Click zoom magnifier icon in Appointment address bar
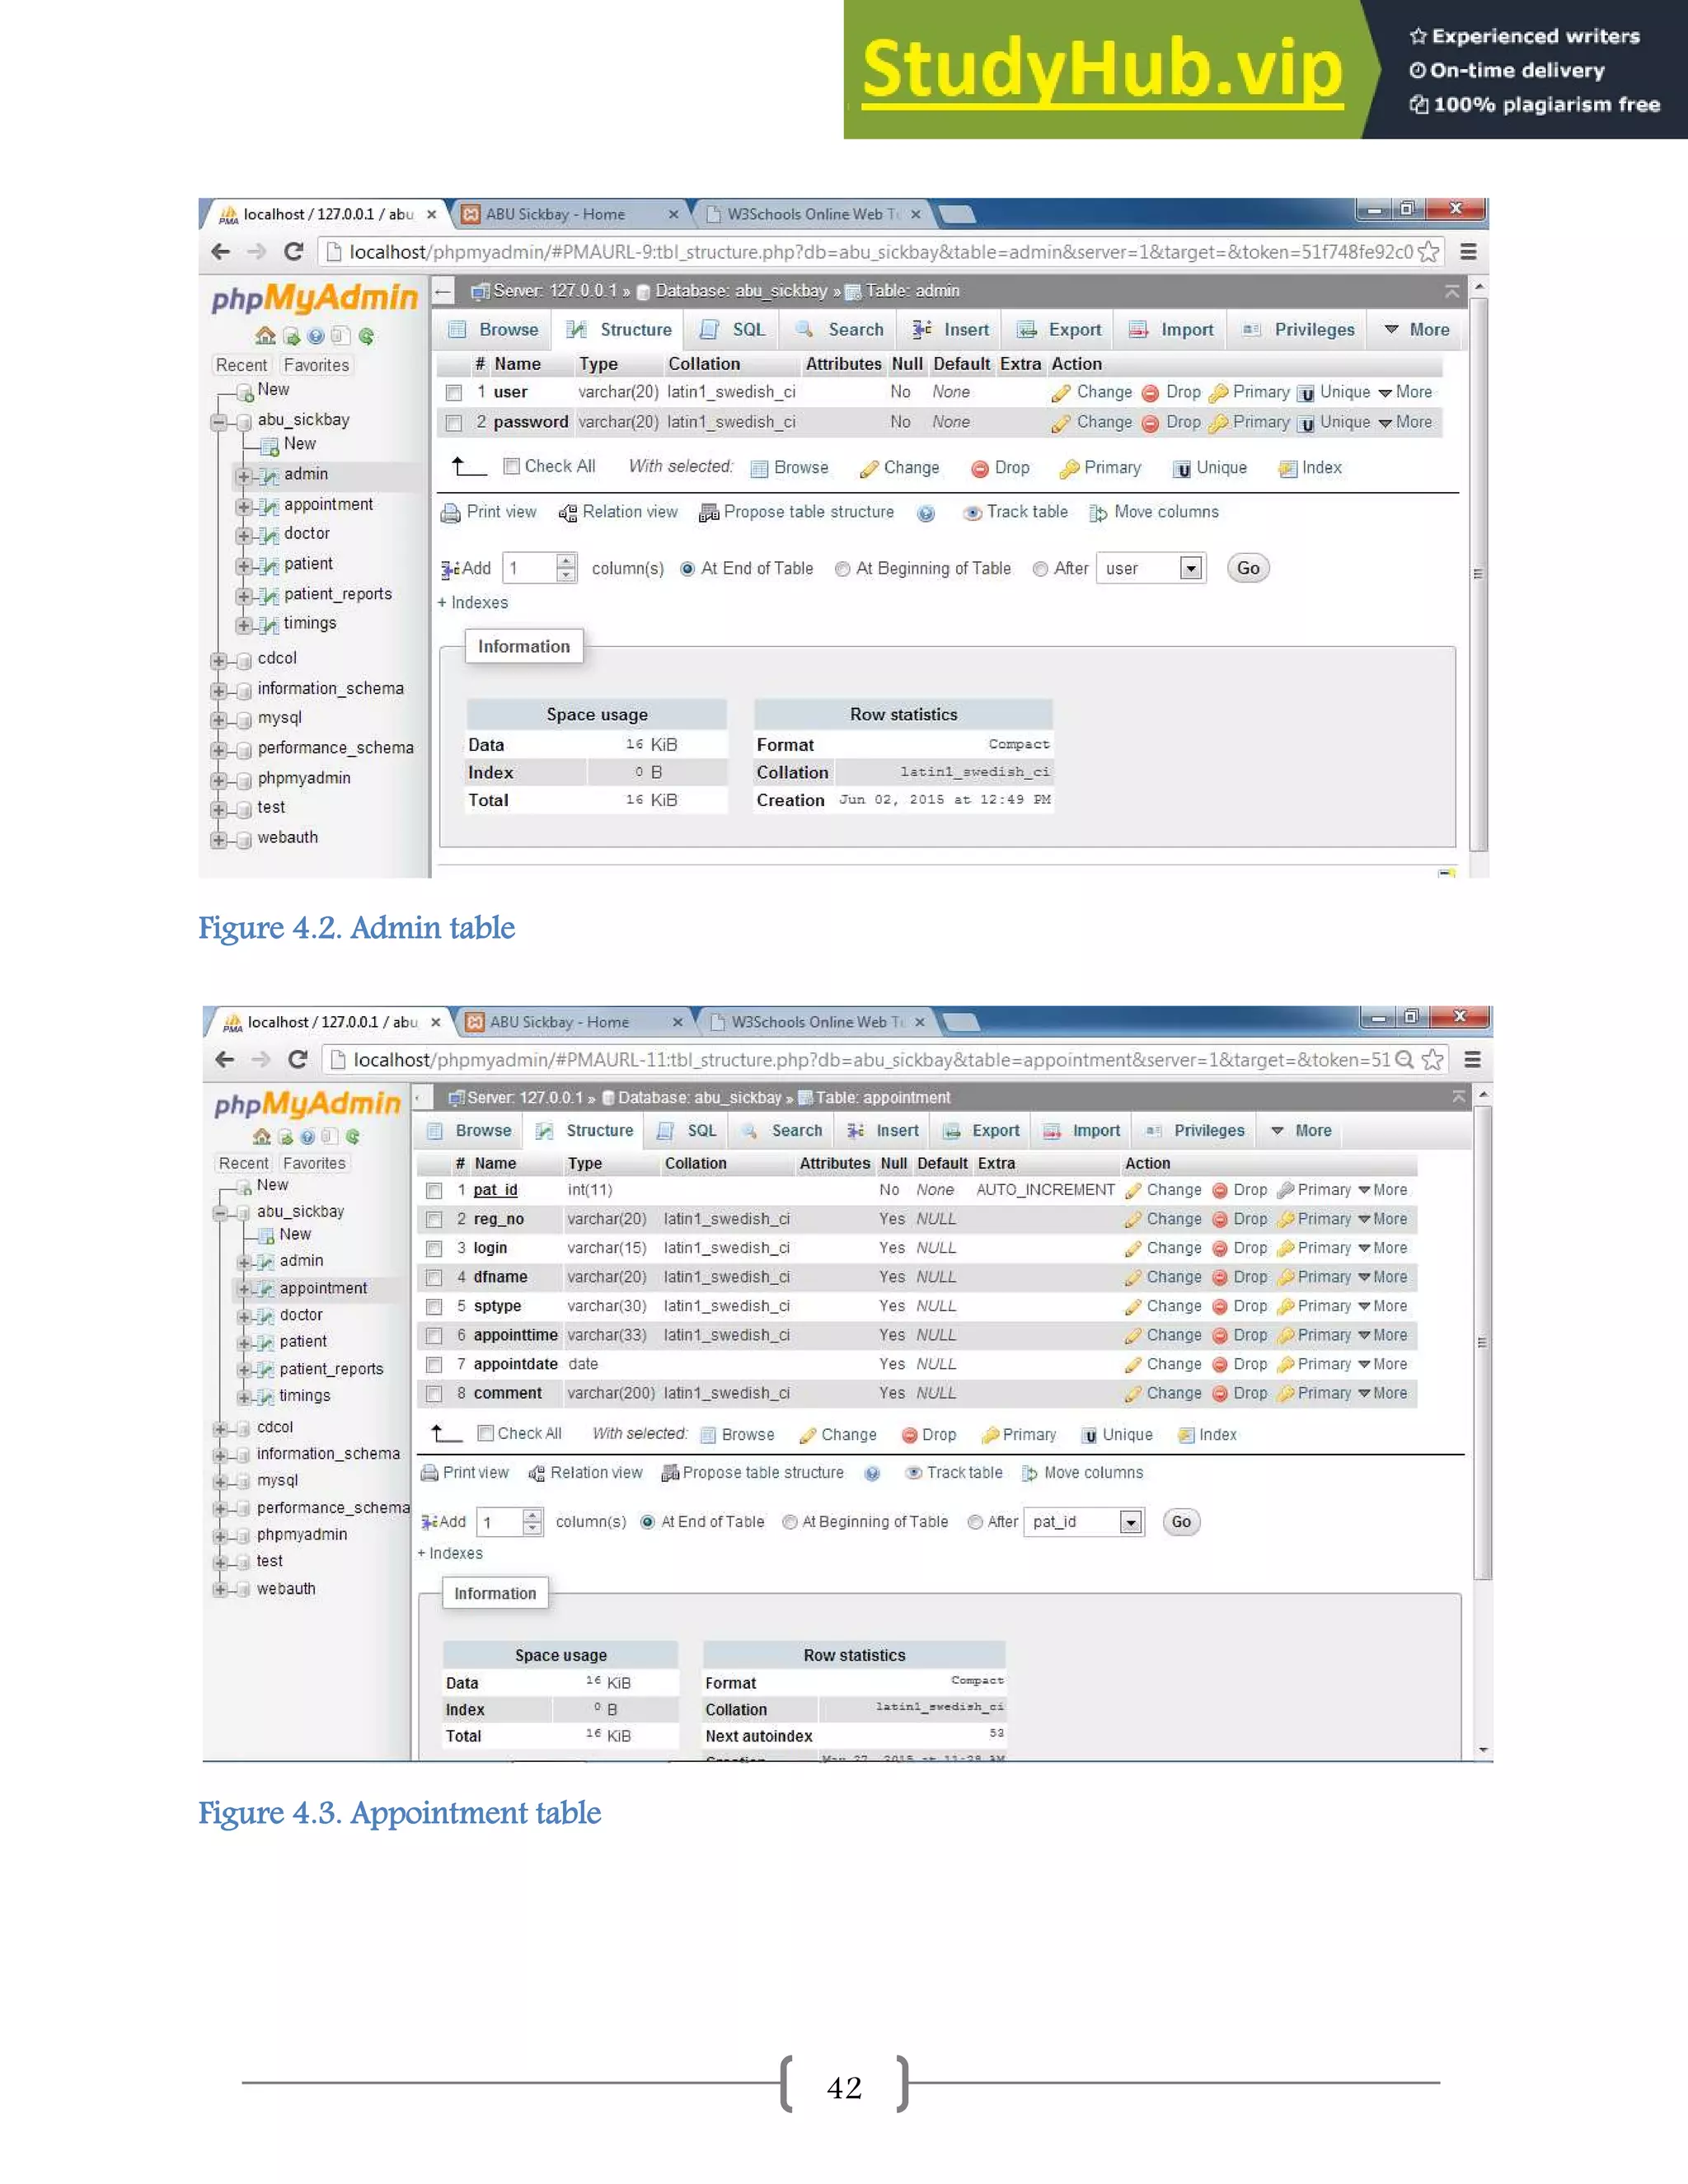 (x=1404, y=1059)
